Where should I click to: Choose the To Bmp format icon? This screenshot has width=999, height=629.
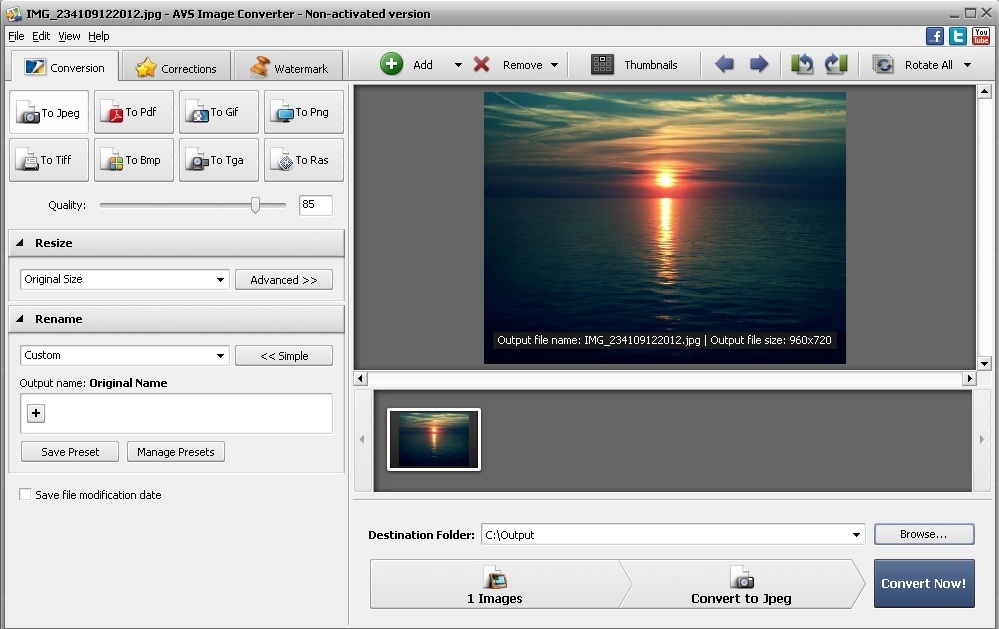tap(133, 160)
